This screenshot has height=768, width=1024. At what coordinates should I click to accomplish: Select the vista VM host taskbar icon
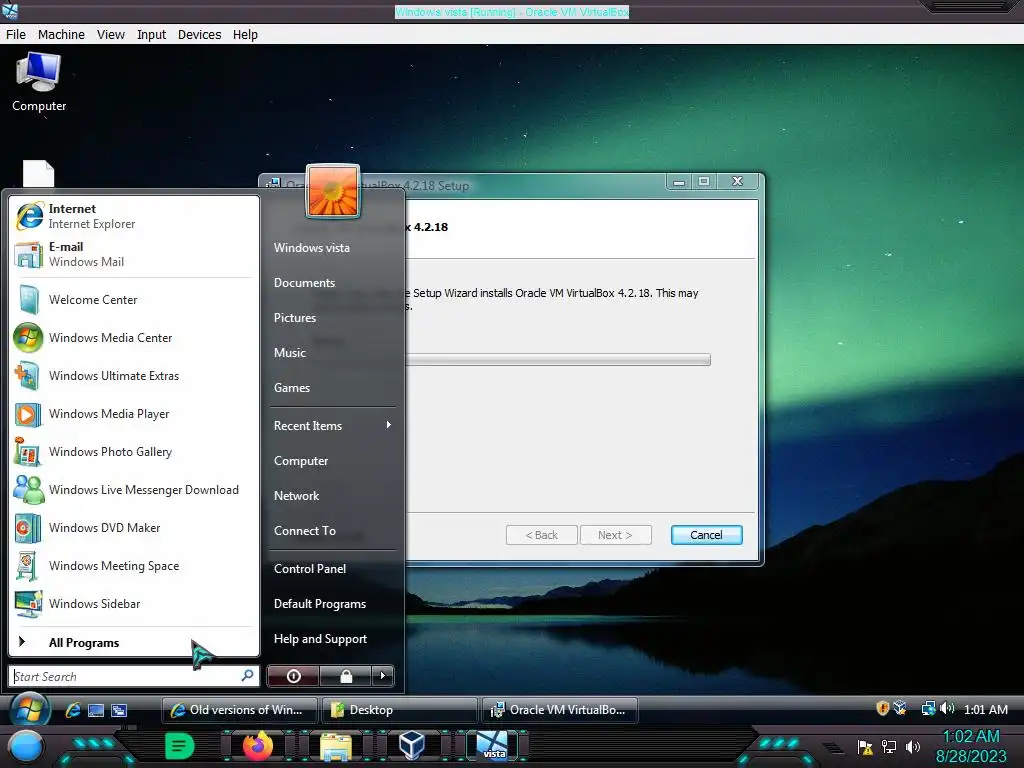[492, 746]
